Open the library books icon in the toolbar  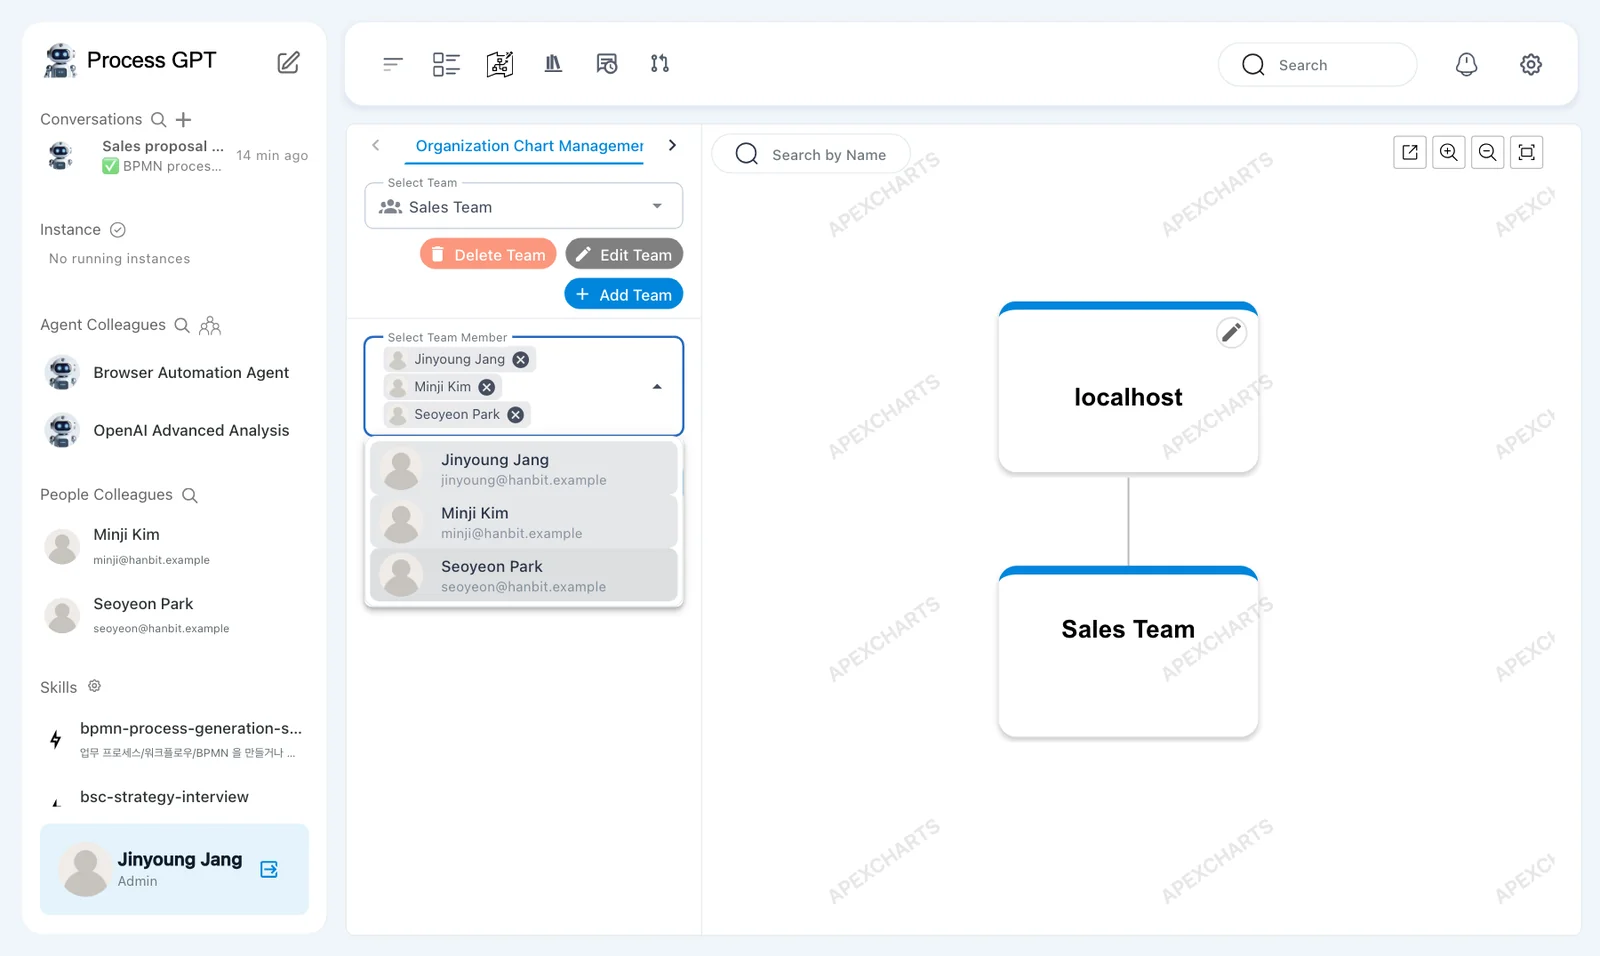click(553, 64)
